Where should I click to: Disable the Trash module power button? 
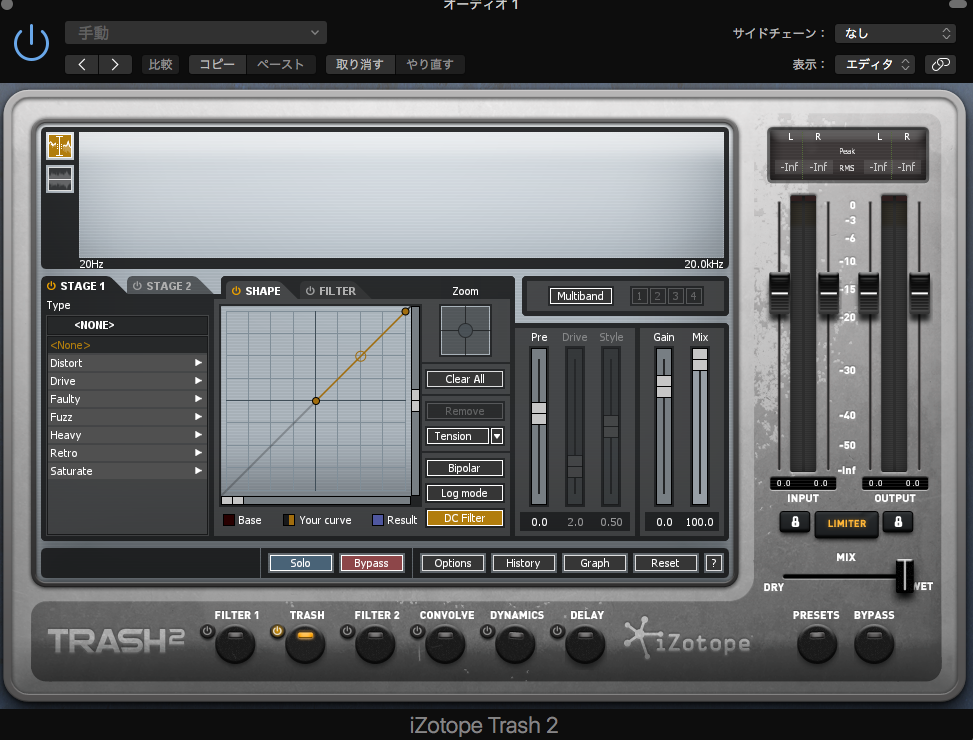click(x=277, y=631)
